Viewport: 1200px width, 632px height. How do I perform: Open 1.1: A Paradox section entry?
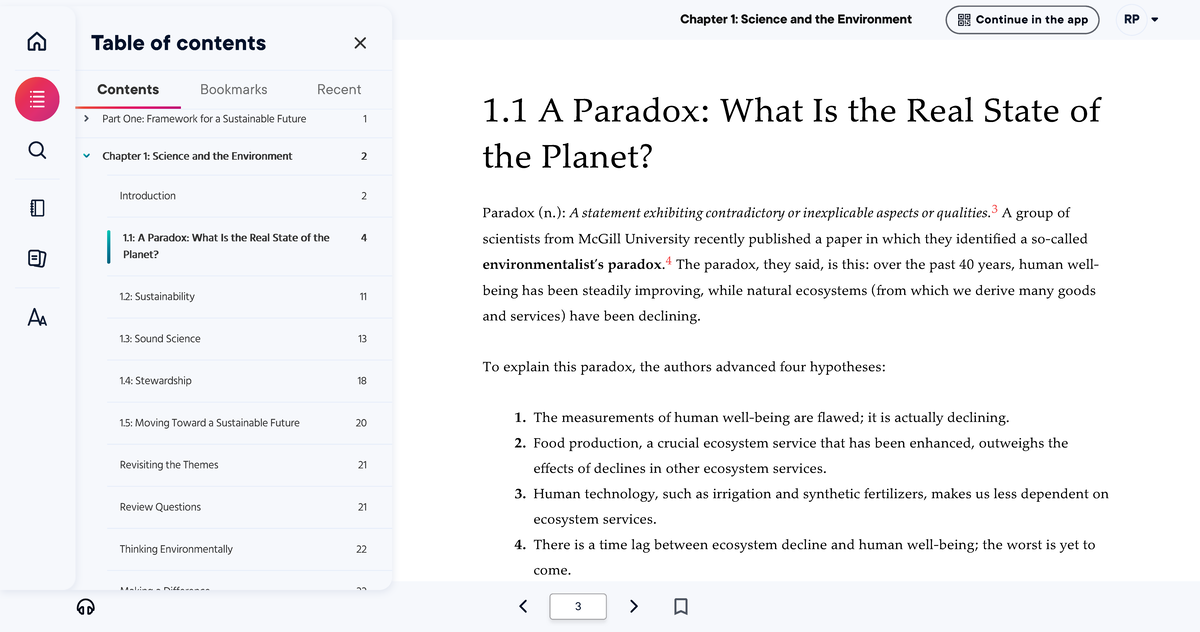(x=226, y=246)
